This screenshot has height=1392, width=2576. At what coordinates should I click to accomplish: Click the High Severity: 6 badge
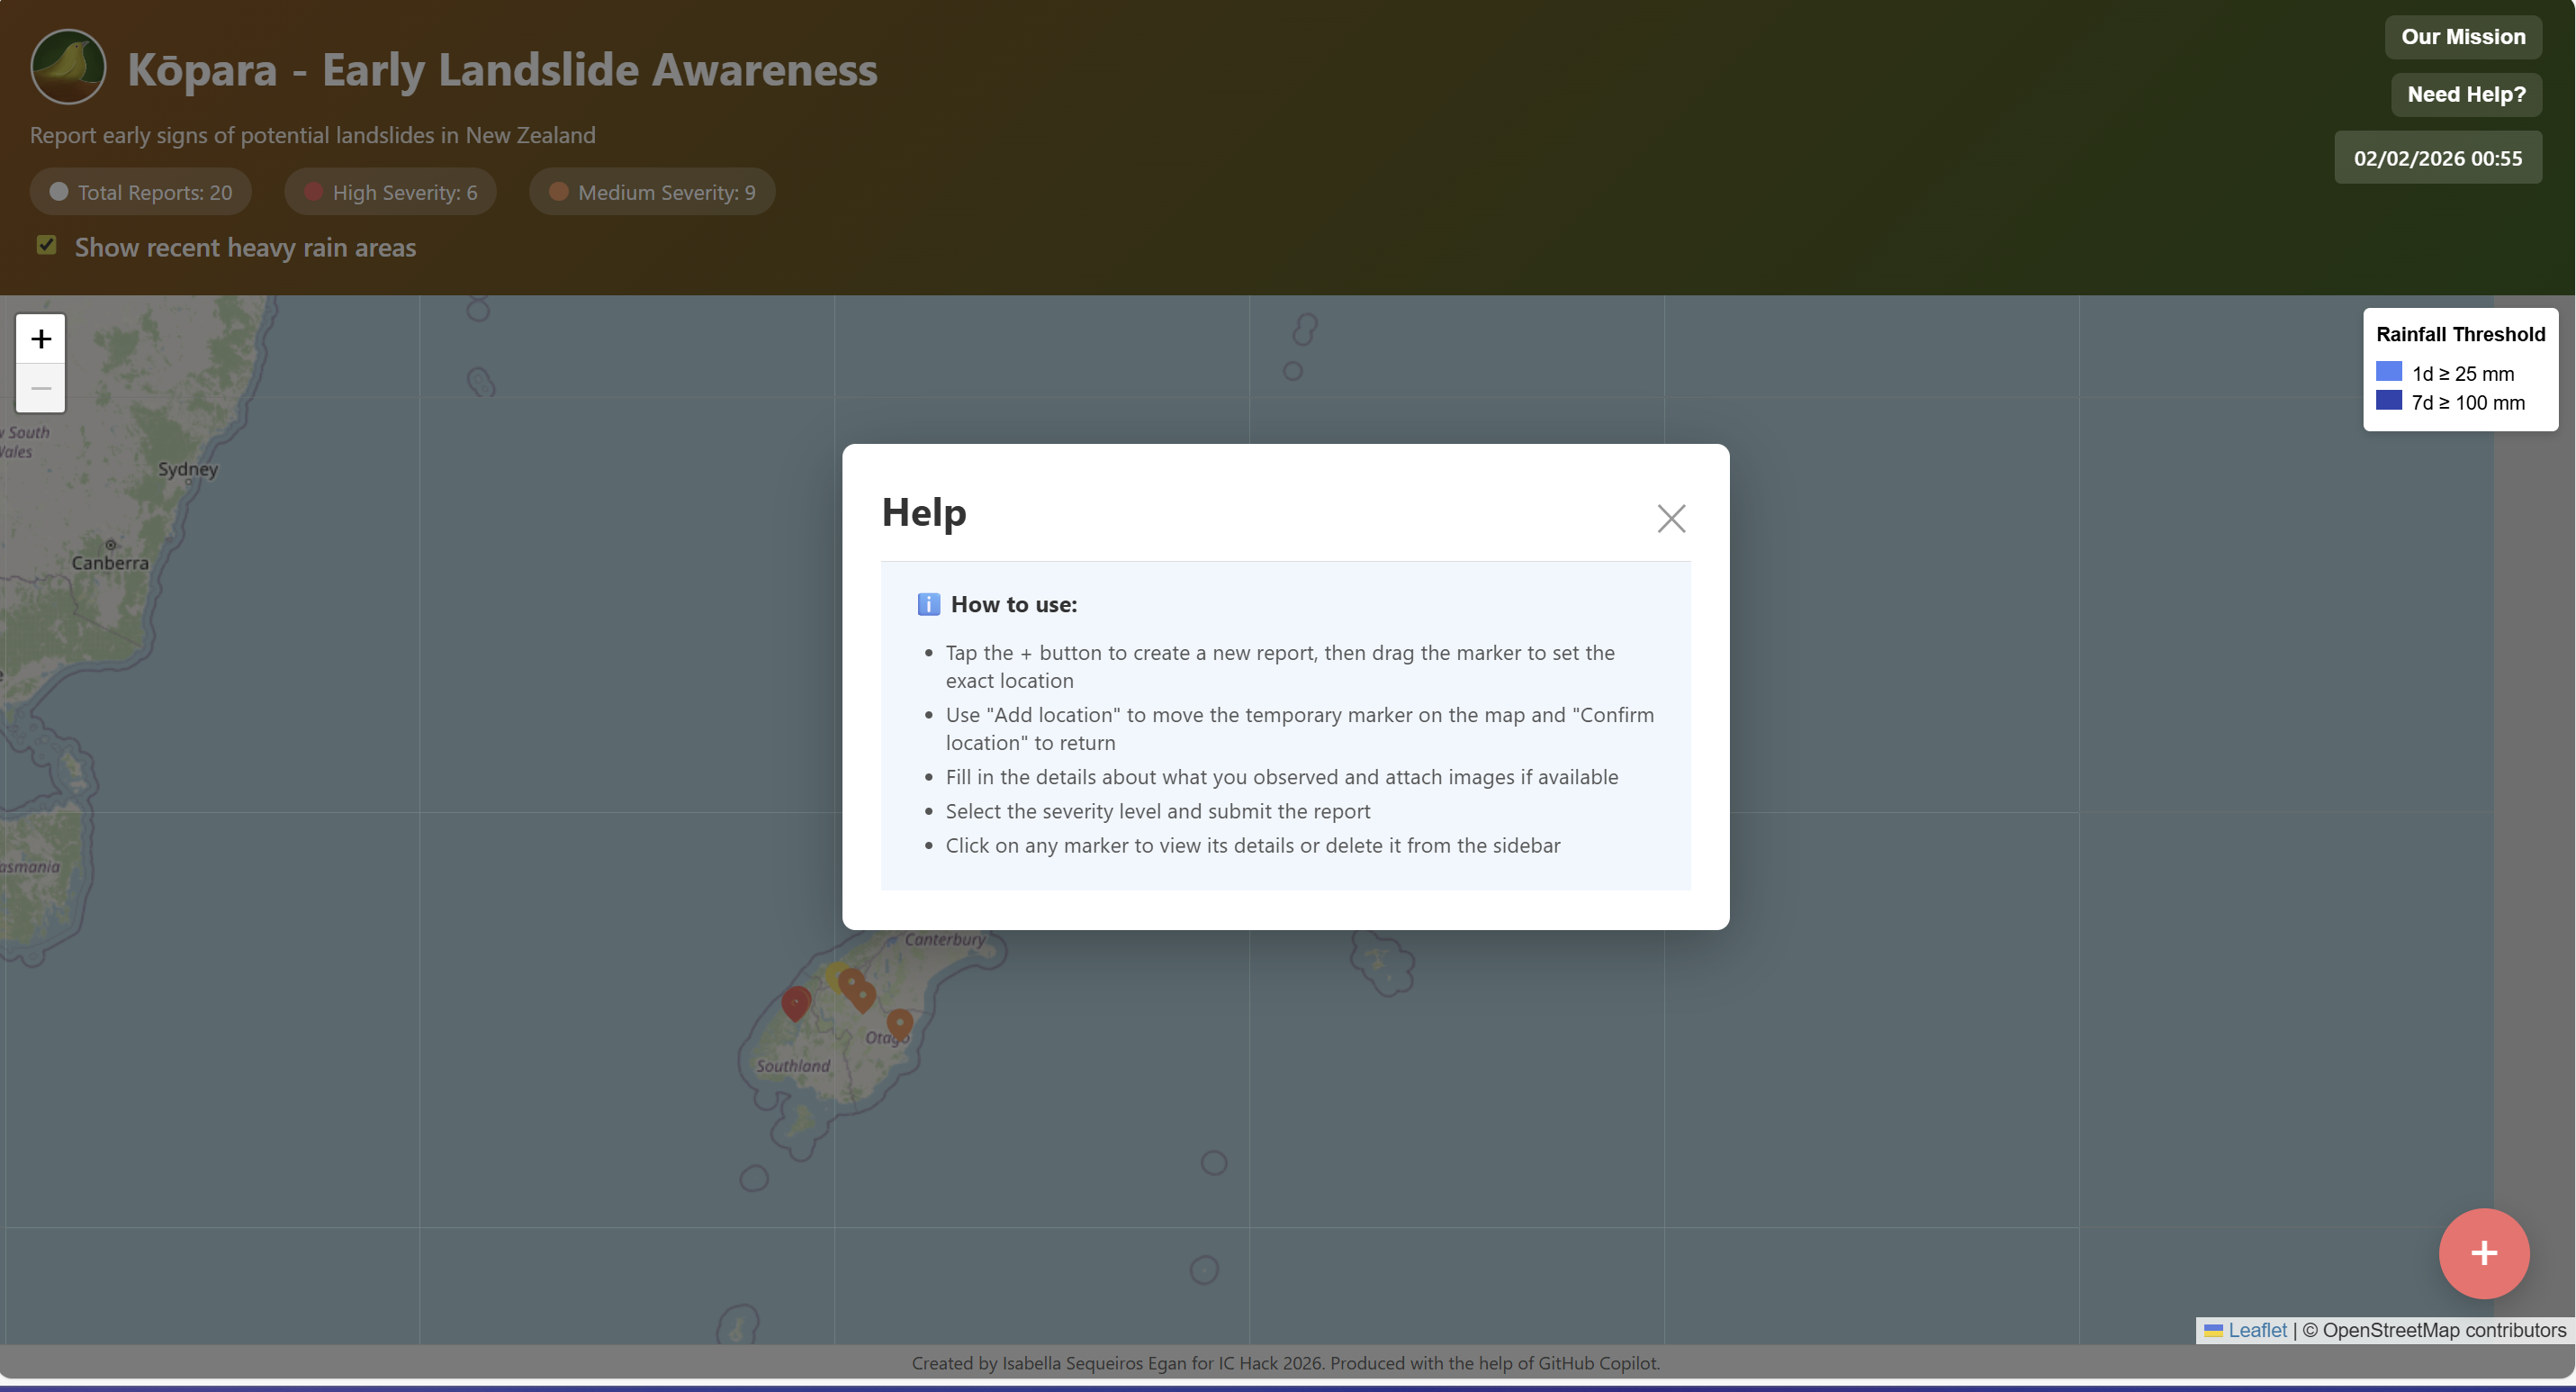(390, 192)
